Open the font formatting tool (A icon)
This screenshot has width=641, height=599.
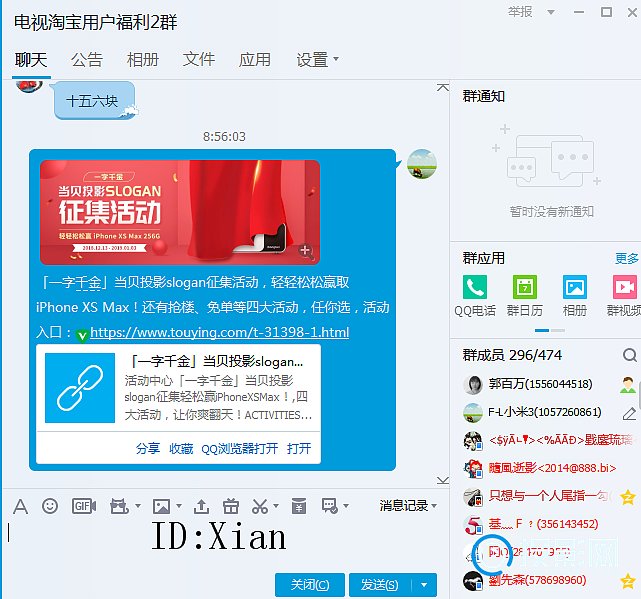tap(20, 507)
